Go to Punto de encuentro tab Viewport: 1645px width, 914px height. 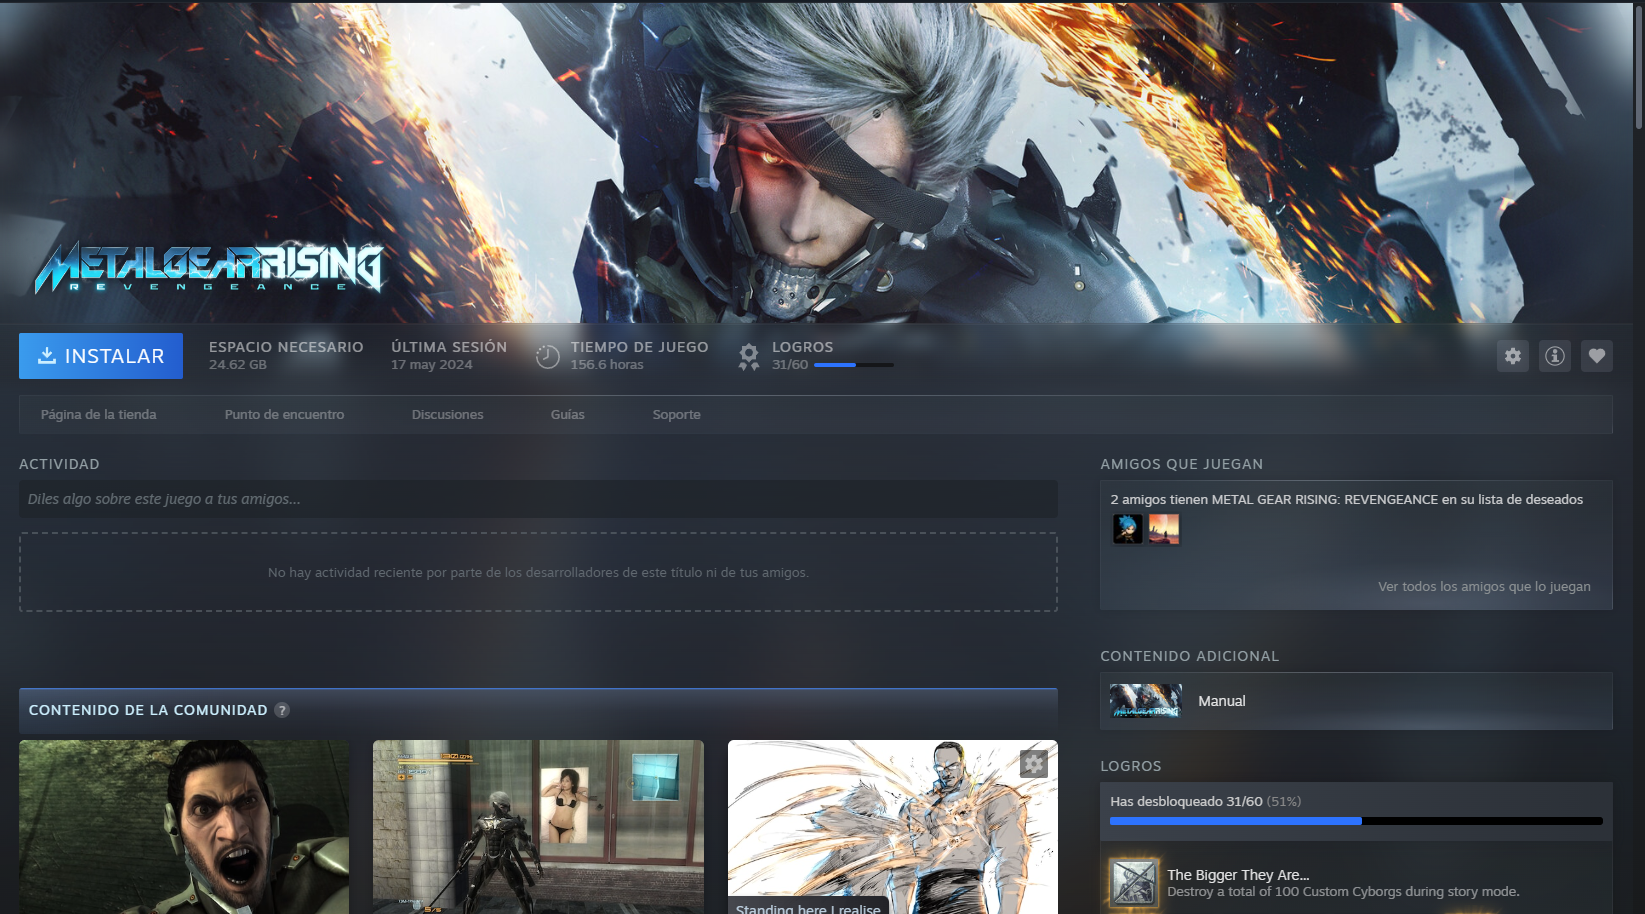point(284,414)
